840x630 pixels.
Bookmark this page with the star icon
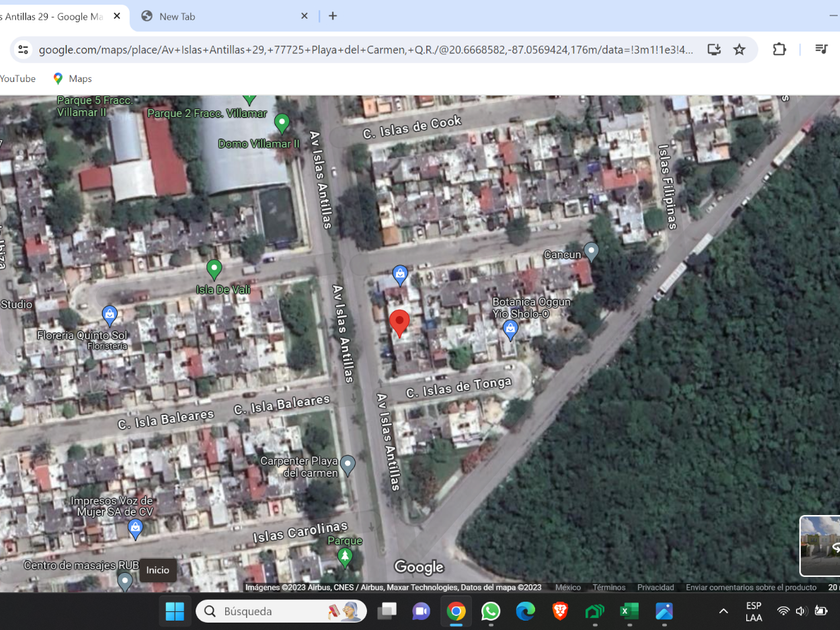click(739, 49)
